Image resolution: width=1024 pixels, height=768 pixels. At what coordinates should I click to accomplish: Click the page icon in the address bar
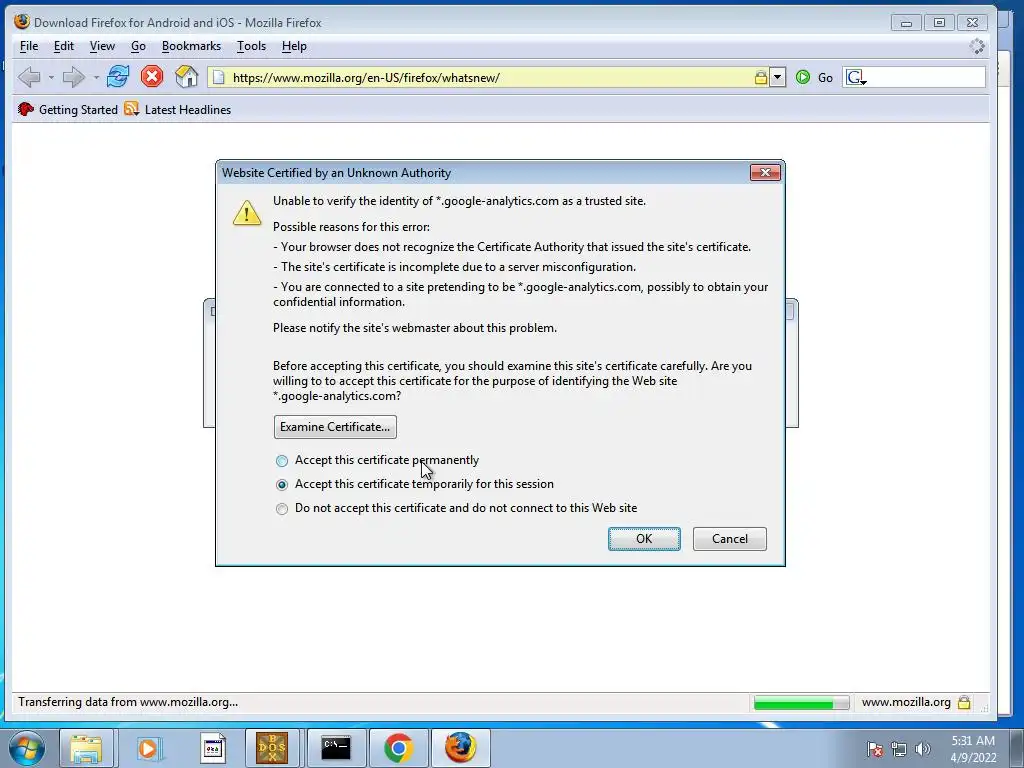click(x=219, y=78)
